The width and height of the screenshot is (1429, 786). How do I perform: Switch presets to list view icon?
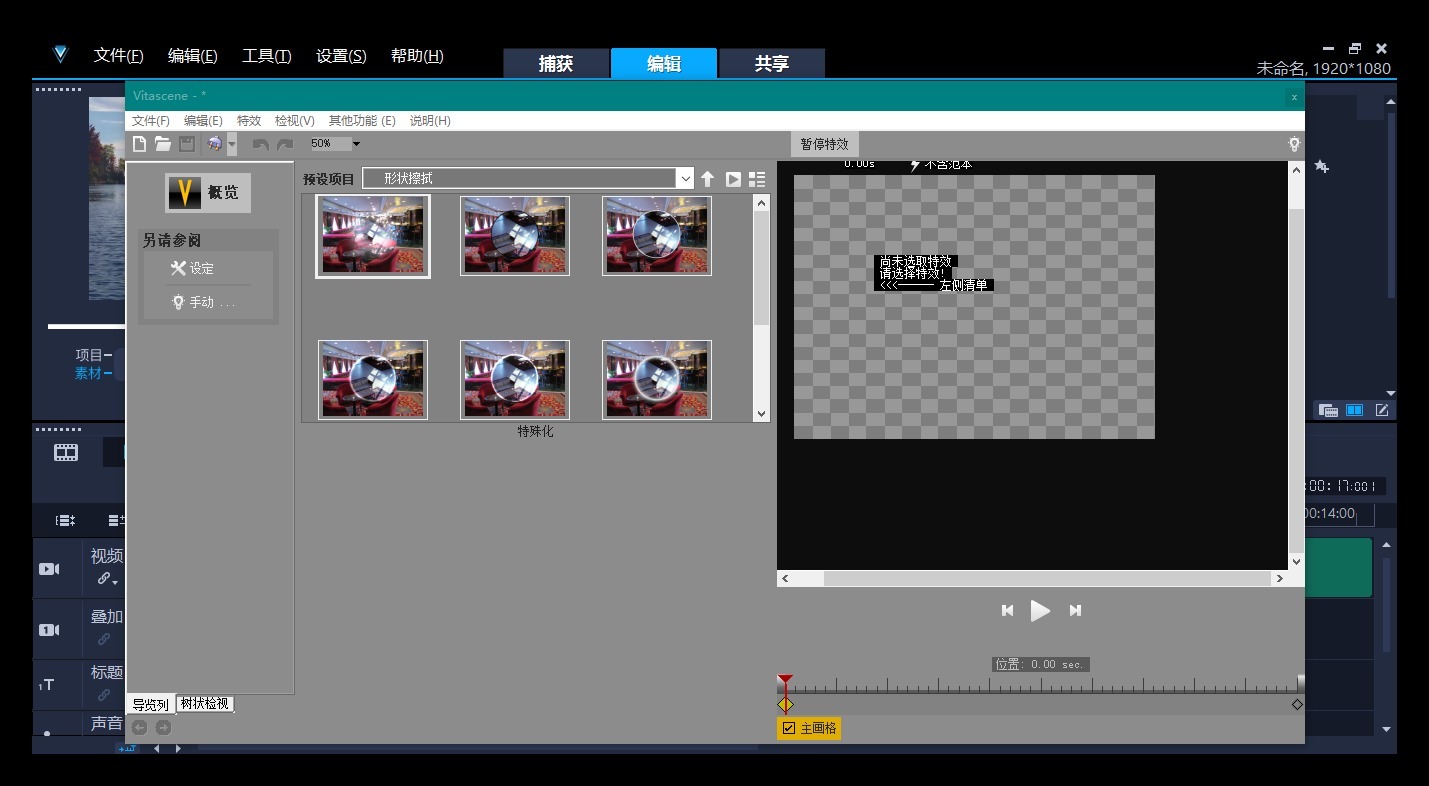click(x=757, y=179)
